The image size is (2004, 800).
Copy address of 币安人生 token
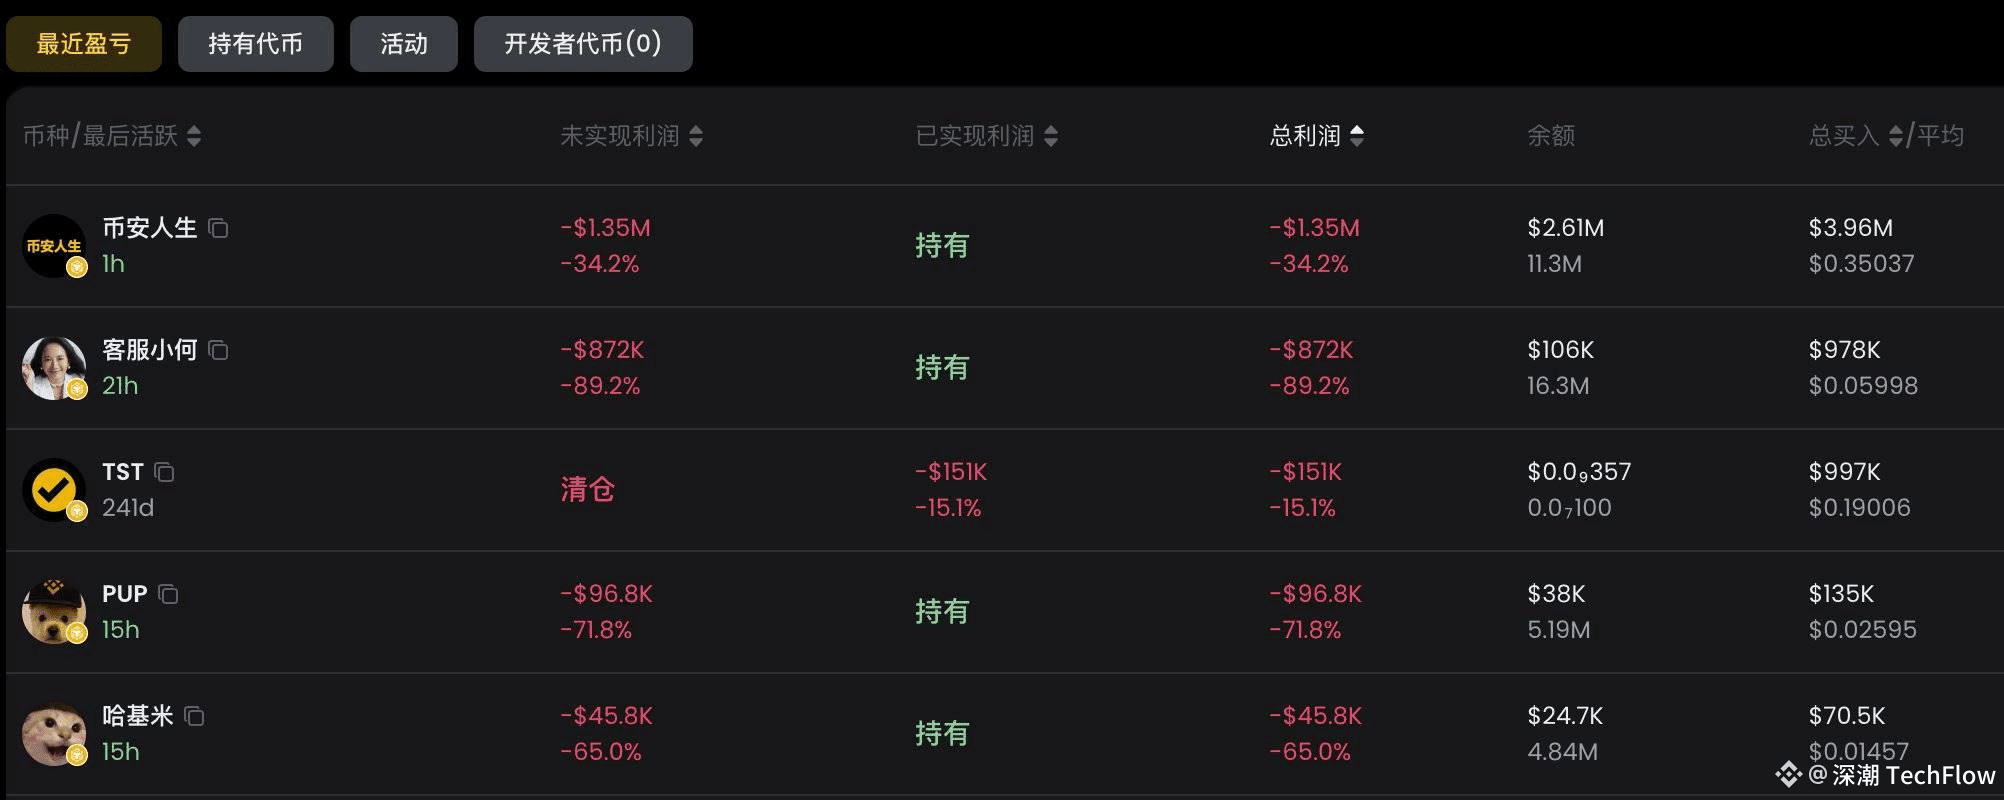(x=218, y=229)
